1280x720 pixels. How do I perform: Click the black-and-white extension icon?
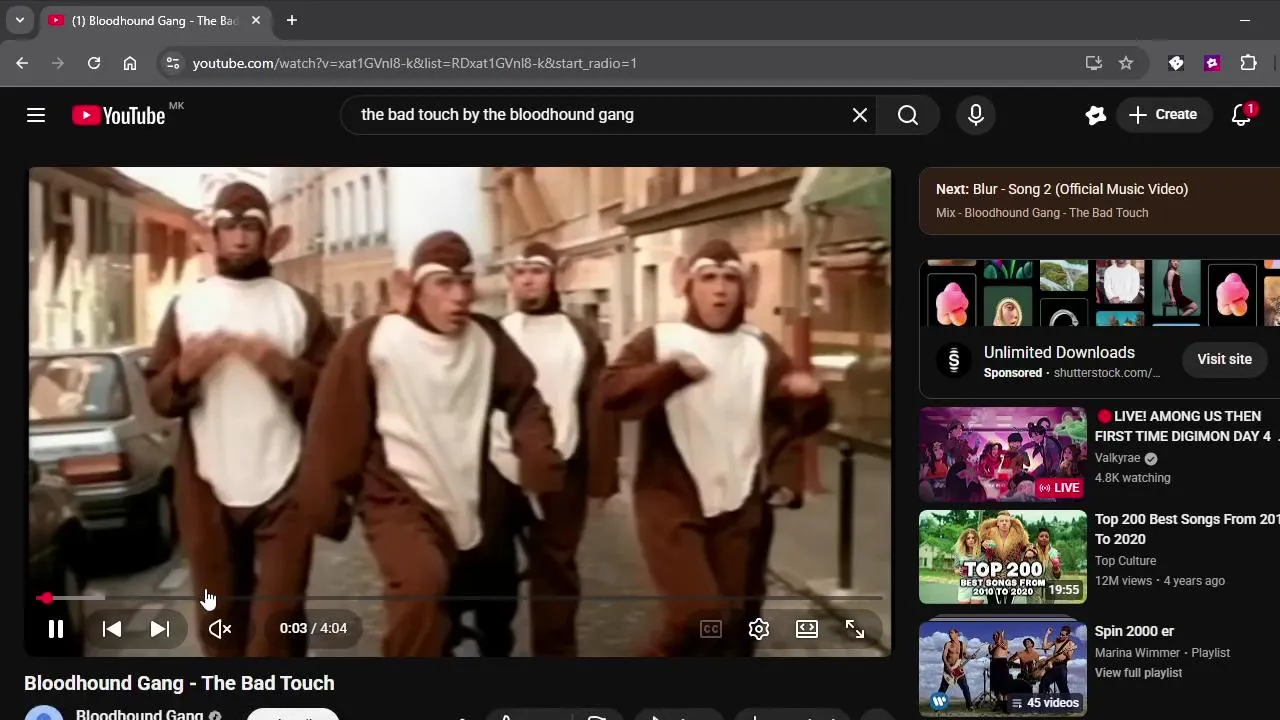pos(1176,63)
